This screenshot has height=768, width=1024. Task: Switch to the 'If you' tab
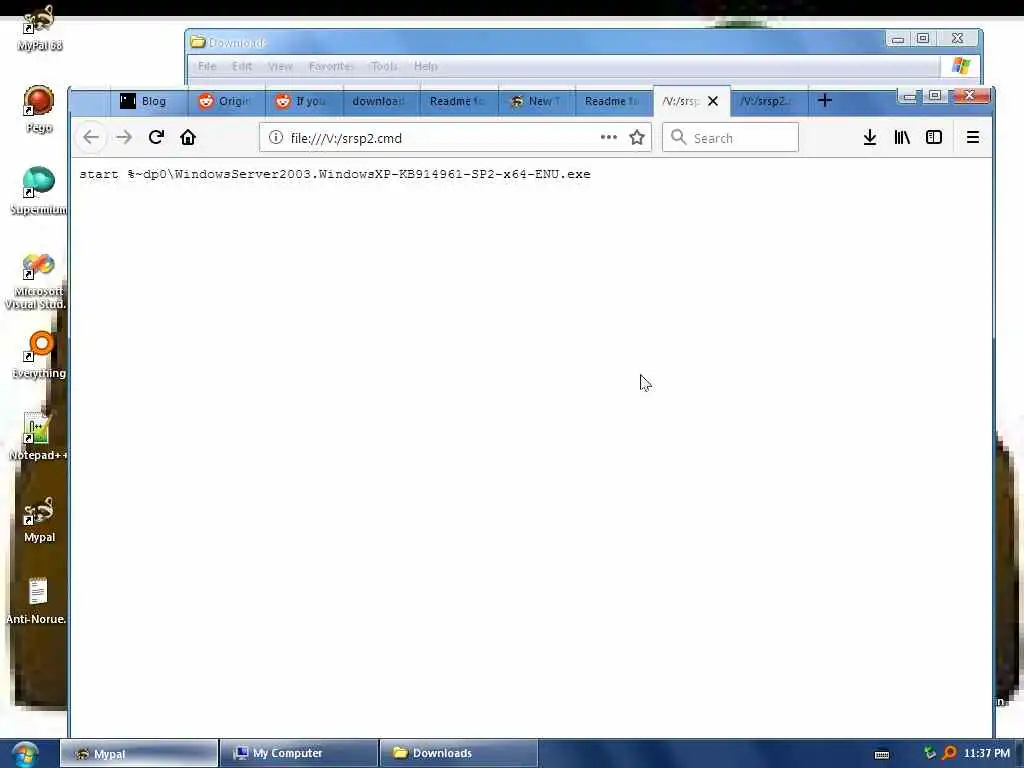point(303,101)
